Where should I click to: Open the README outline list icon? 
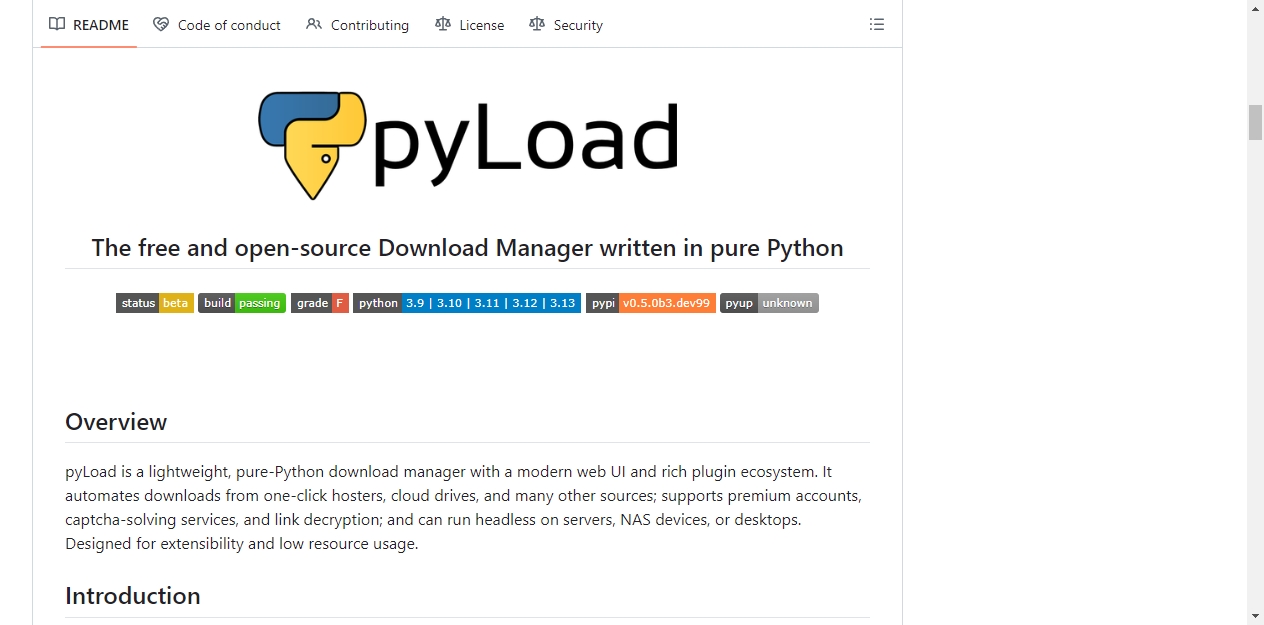pyautogui.click(x=877, y=24)
